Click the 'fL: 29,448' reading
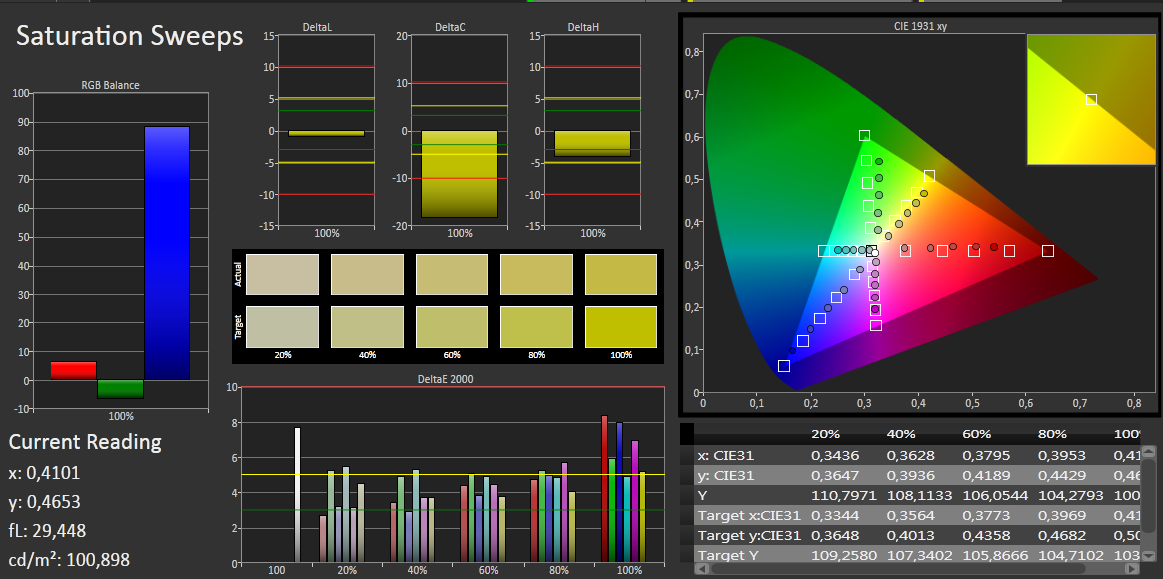Screen dimensions: 1163x579 (x=47, y=531)
